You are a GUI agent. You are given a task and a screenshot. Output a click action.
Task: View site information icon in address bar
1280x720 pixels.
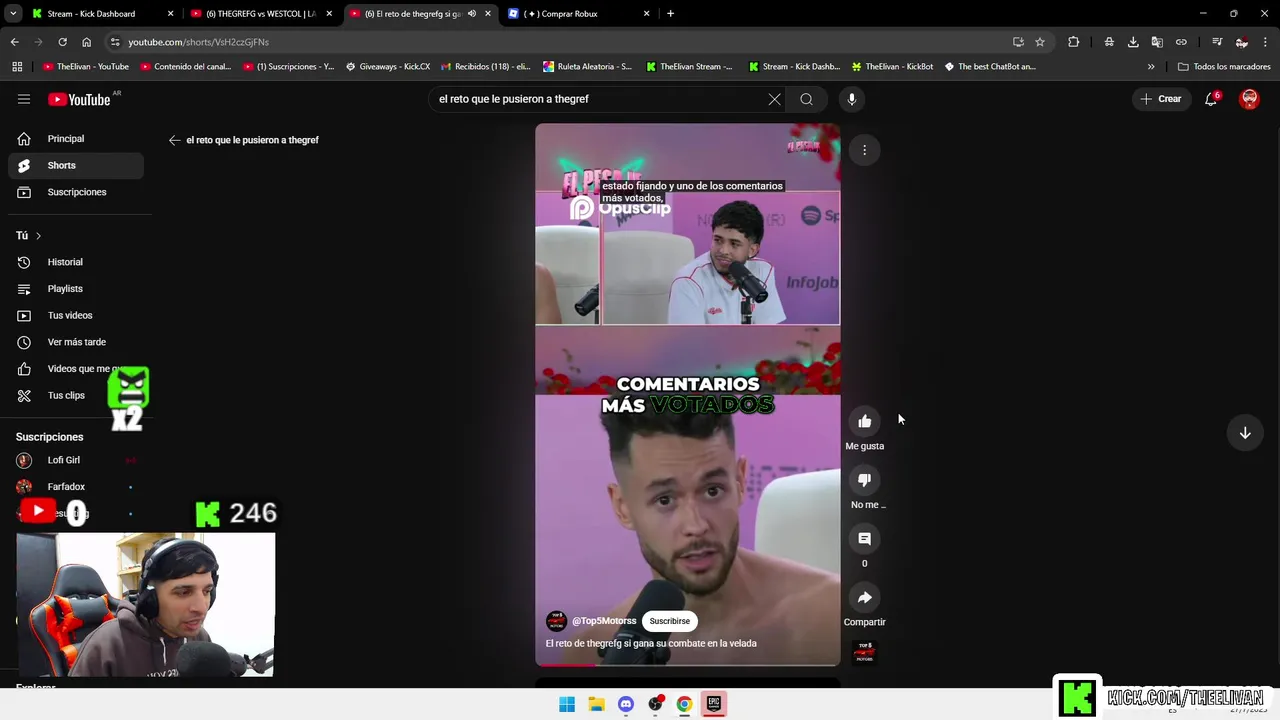click(x=115, y=42)
